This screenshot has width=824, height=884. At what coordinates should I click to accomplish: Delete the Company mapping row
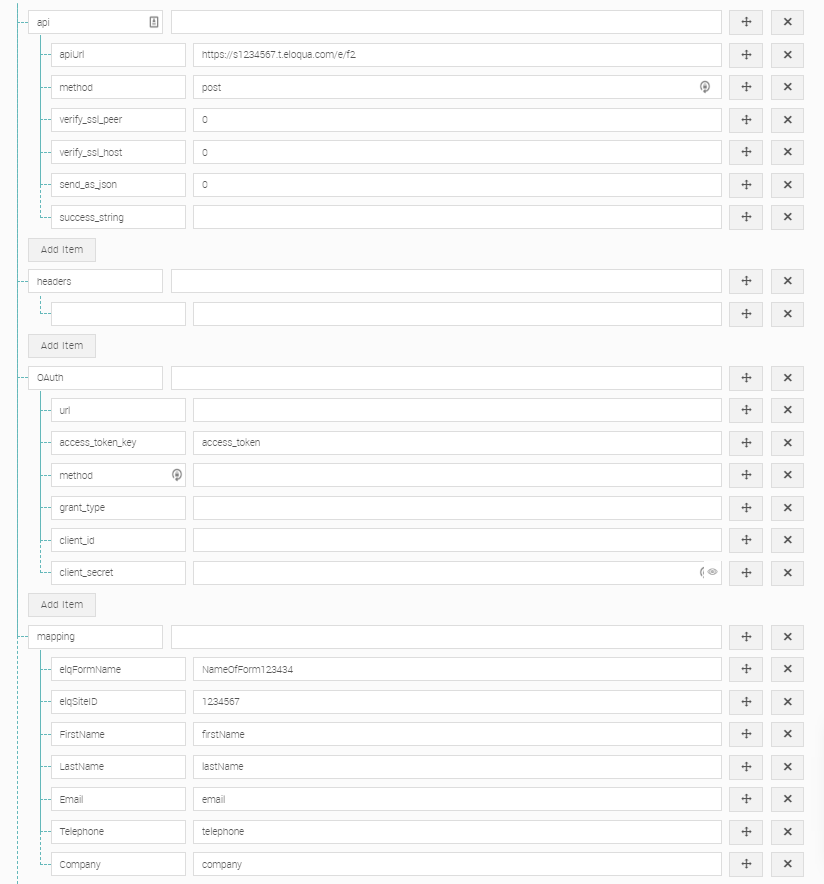click(x=787, y=863)
